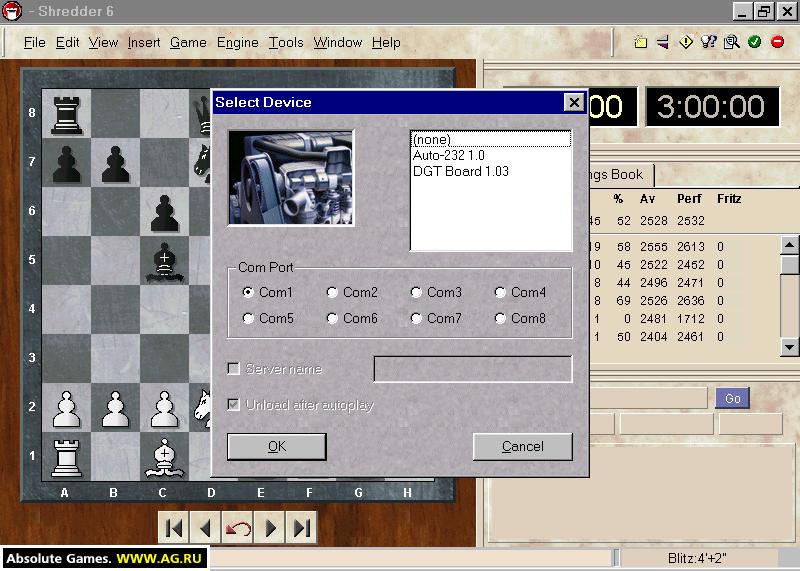Toggle the Server name checkbox

pos(234,368)
